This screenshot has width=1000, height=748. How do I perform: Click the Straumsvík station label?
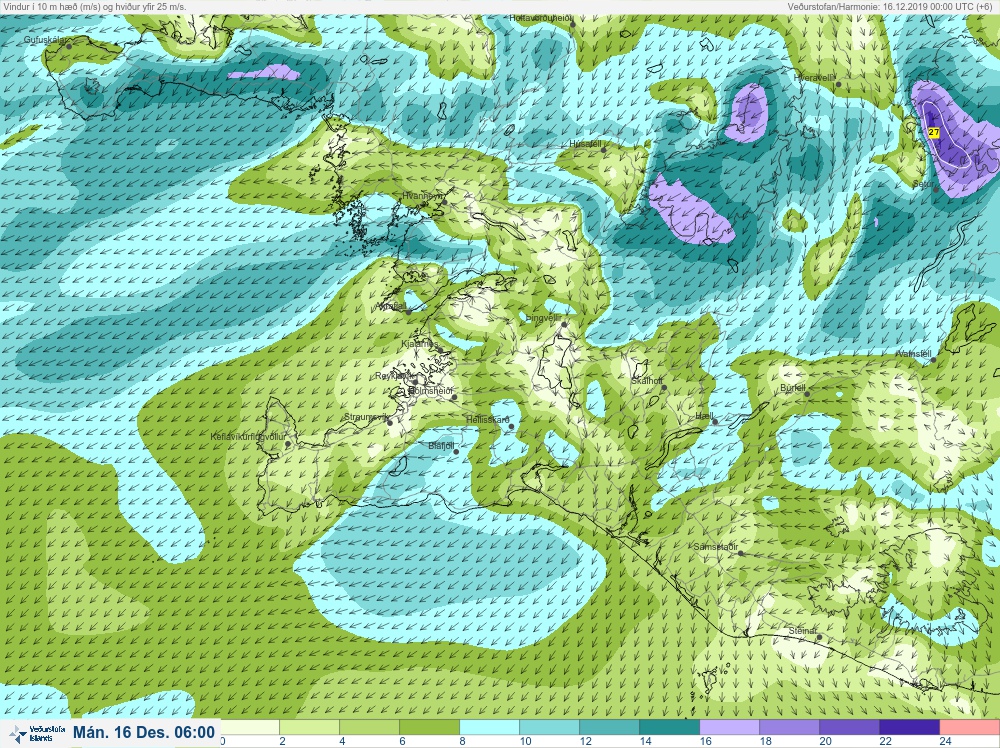coord(367,417)
